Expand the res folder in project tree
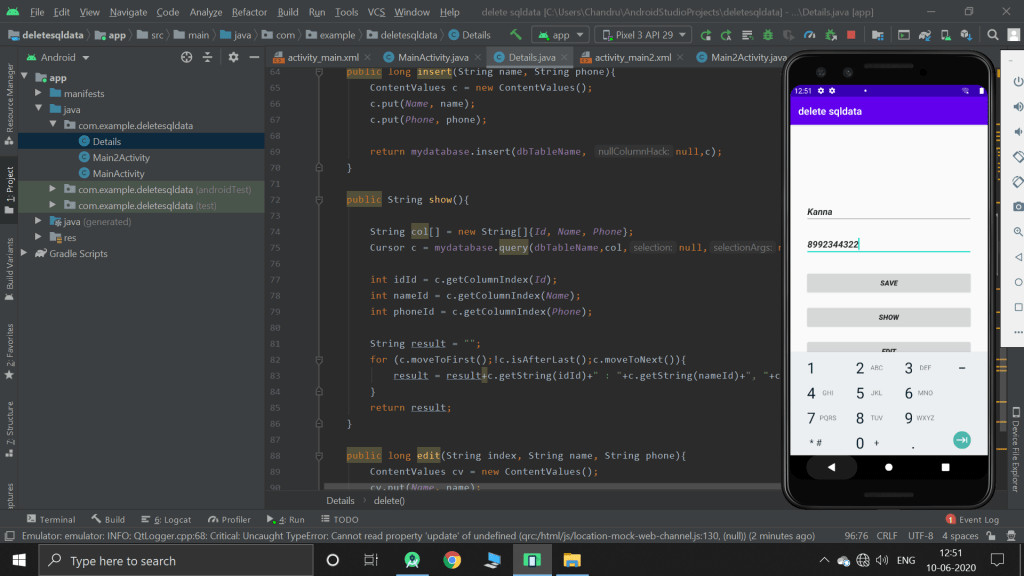 (x=40, y=238)
